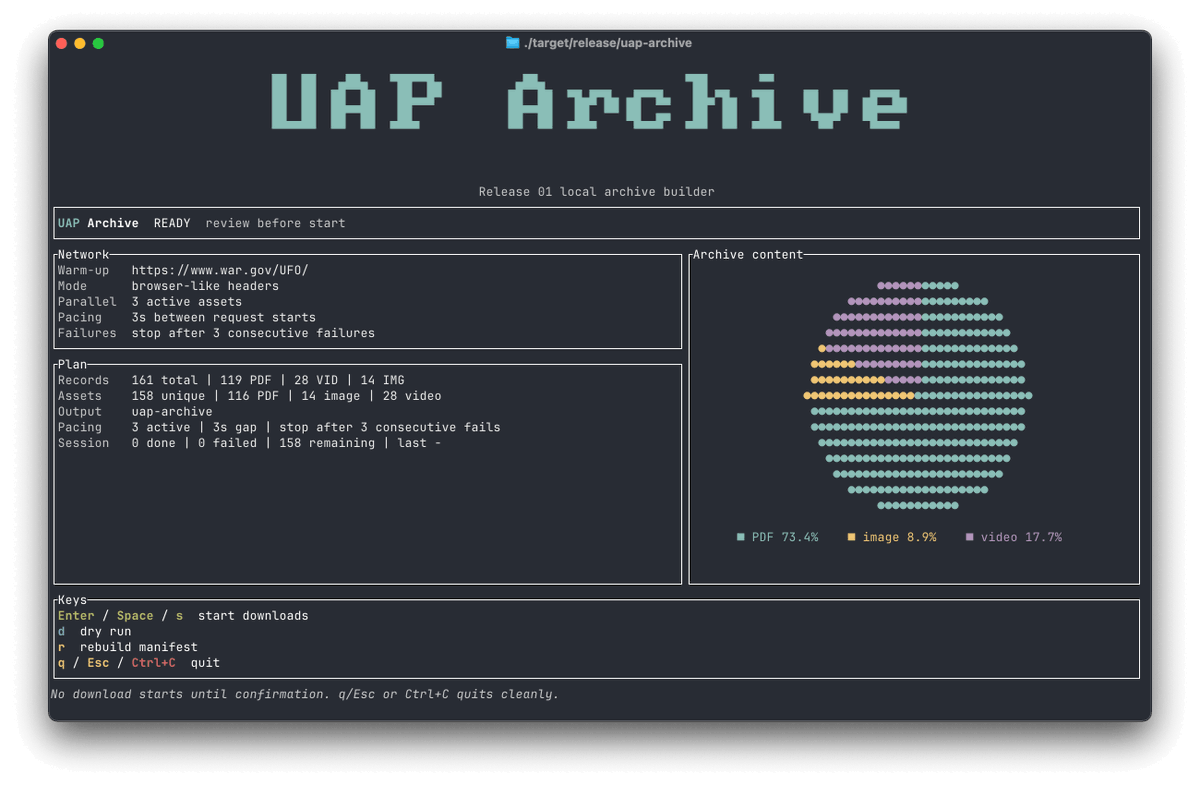The height and width of the screenshot is (785, 1200).
Task: Click 'image 8.9%' legend label
Action: (899, 537)
